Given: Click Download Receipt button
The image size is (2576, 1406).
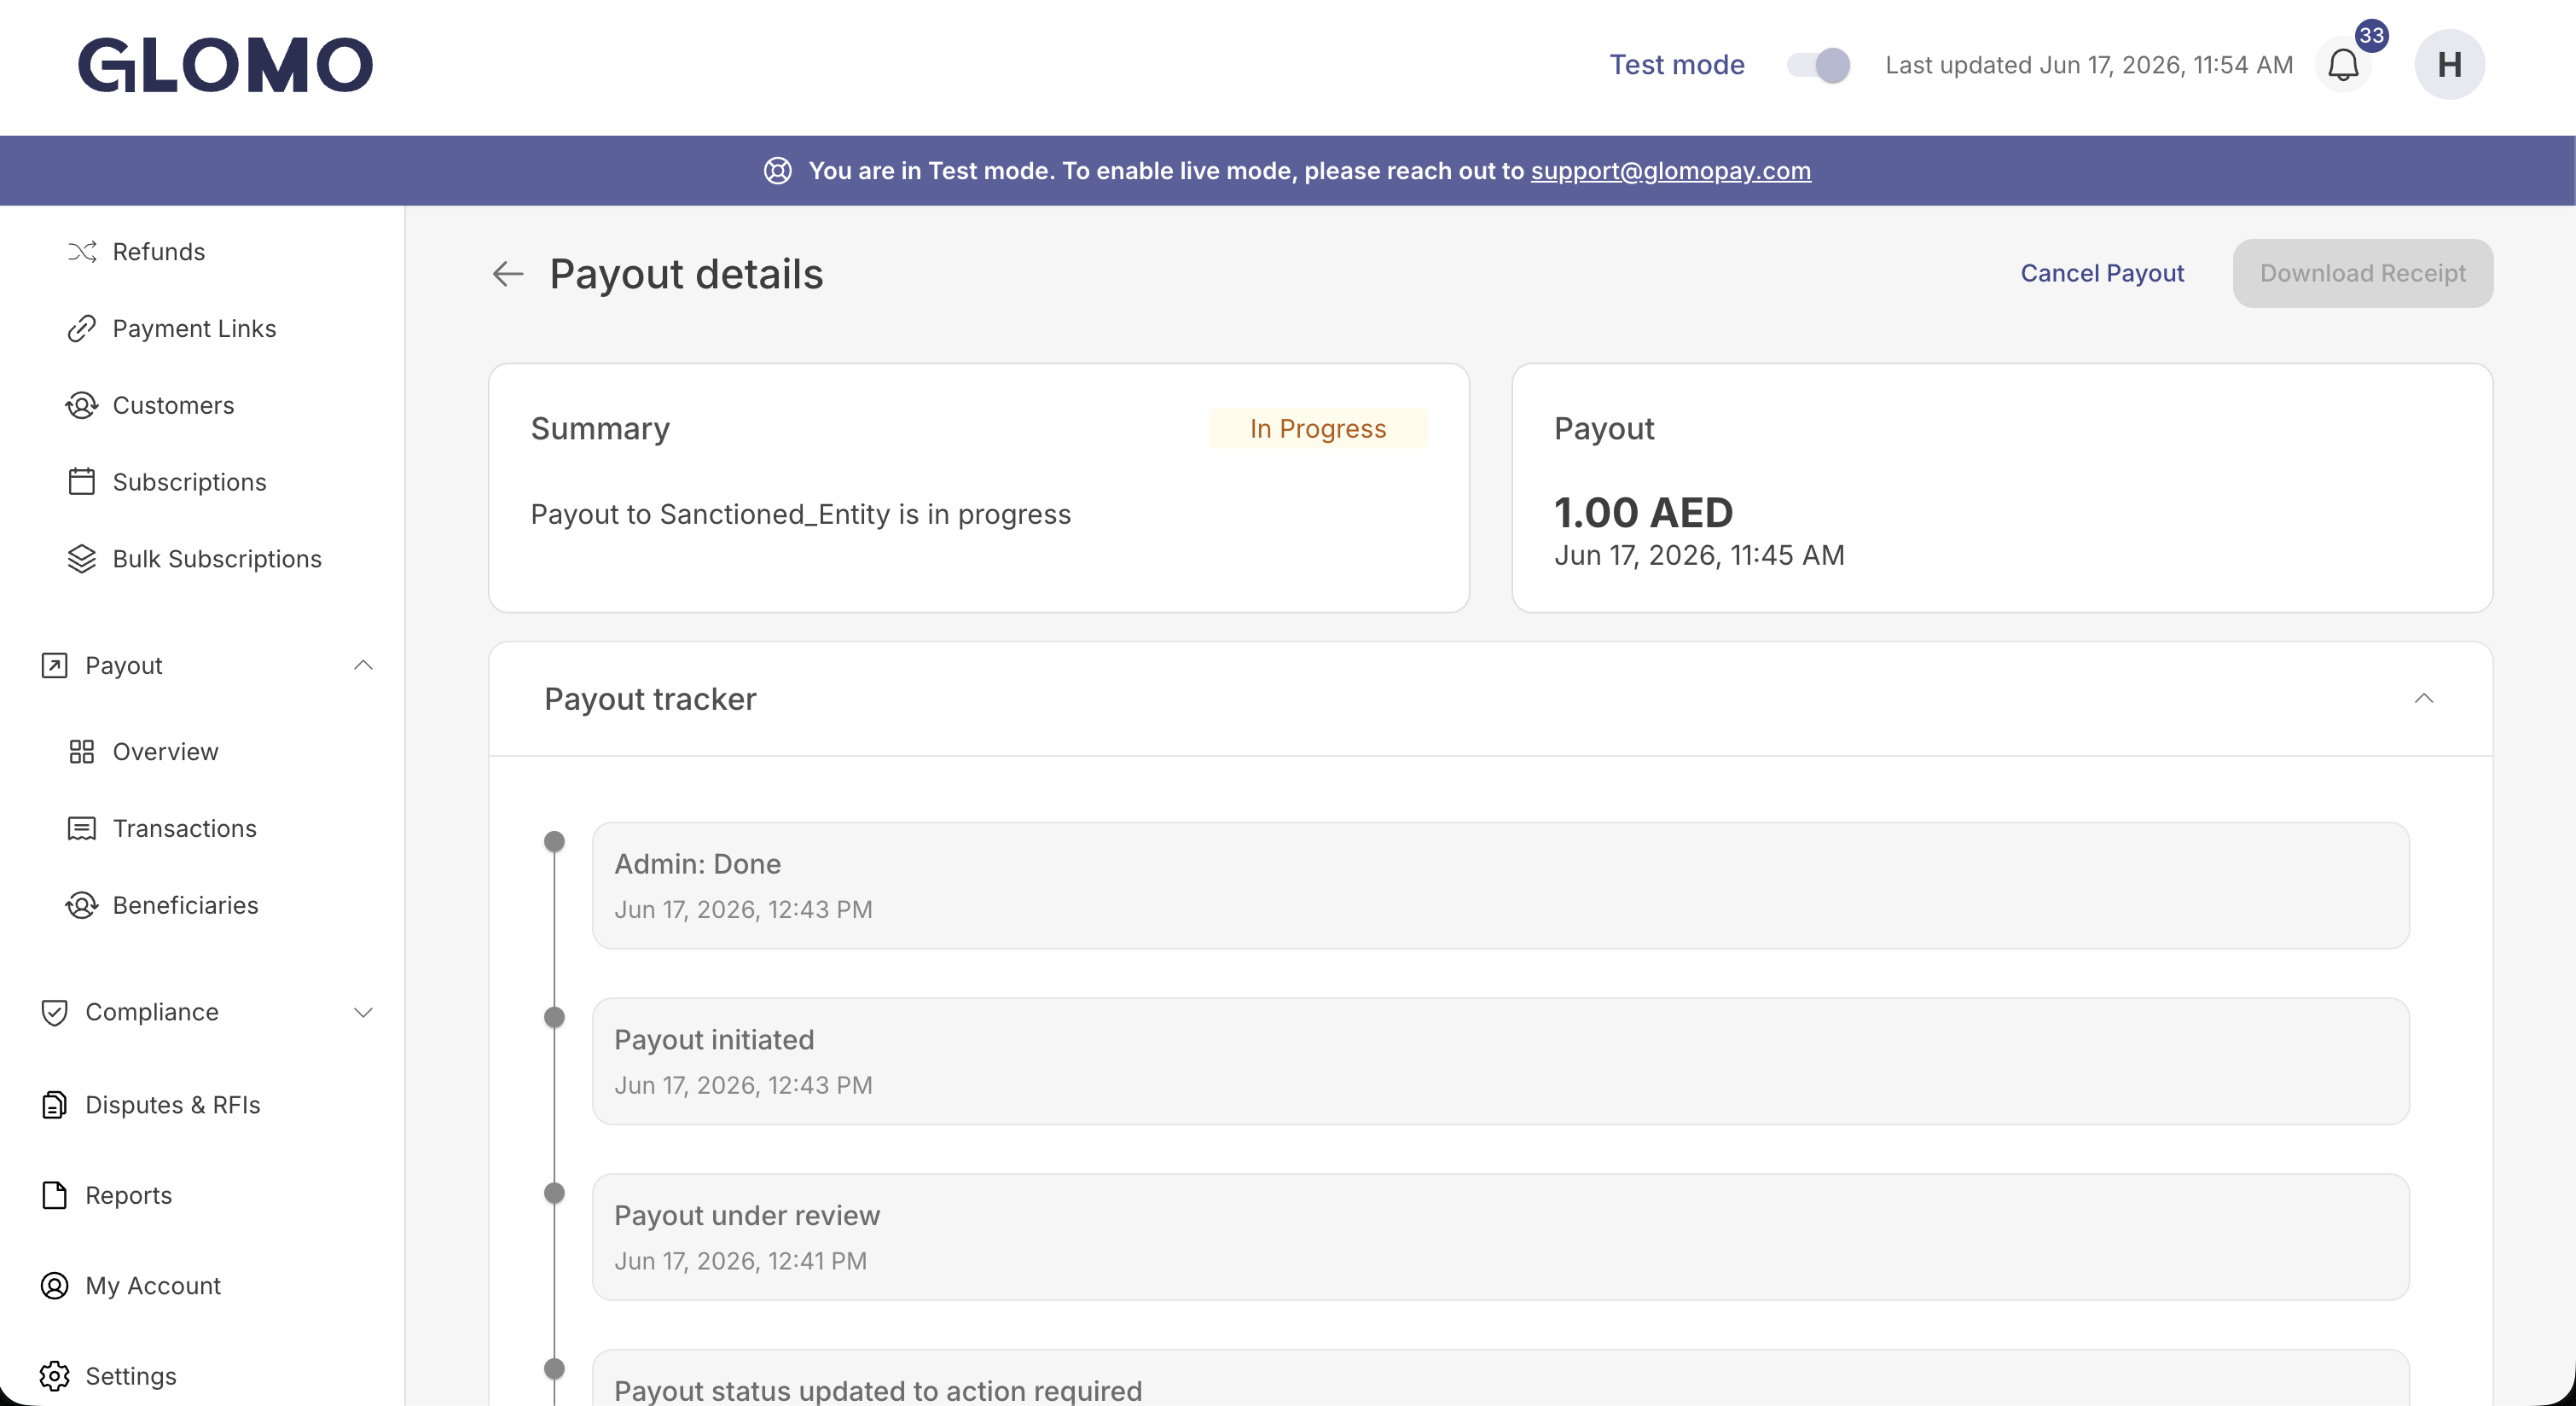Looking at the screenshot, I should (x=2363, y=274).
